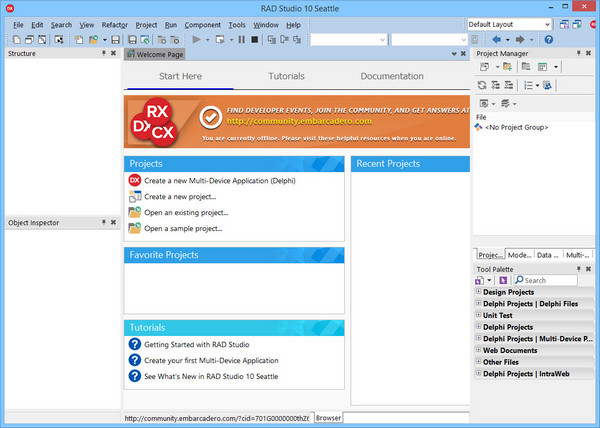Pin the Structure panel with pushpin icon
600x428 pixels.
tap(104, 53)
